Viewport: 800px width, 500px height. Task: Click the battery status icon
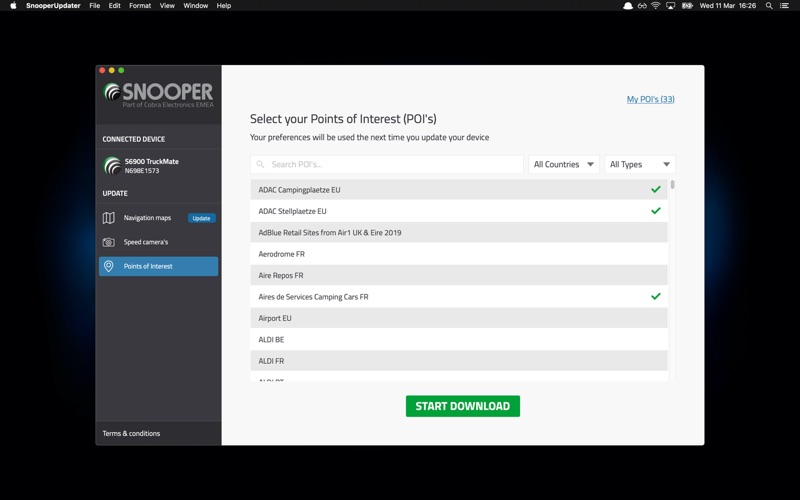pos(687,6)
